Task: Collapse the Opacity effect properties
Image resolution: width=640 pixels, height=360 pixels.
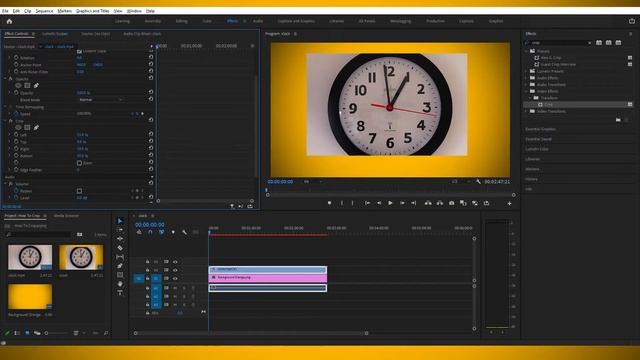Action: (x=6, y=79)
